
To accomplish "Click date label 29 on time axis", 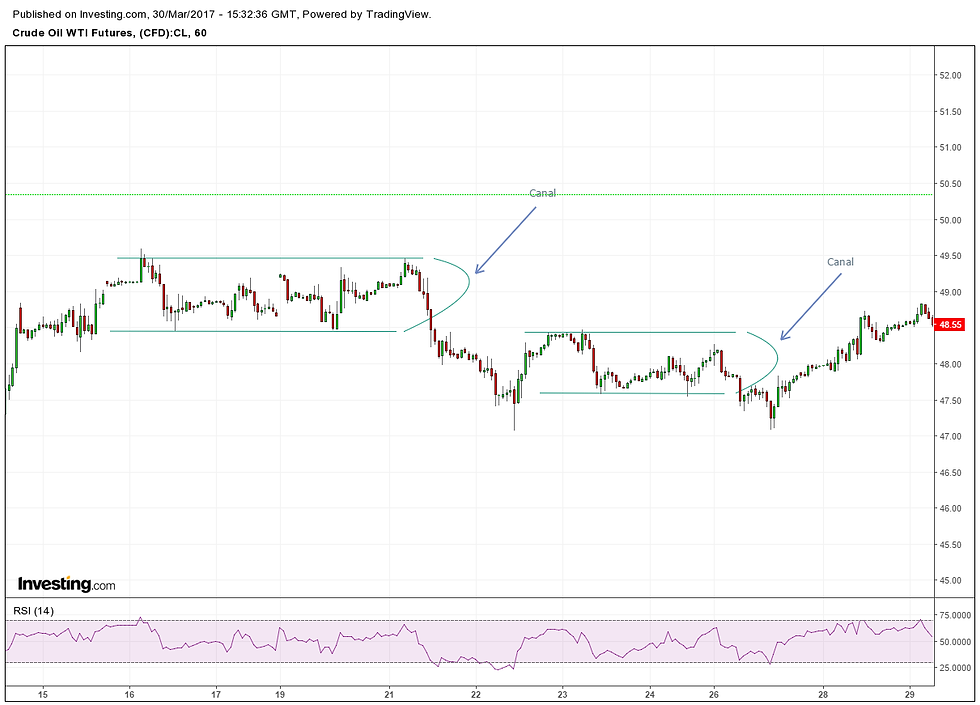I will click(910, 694).
